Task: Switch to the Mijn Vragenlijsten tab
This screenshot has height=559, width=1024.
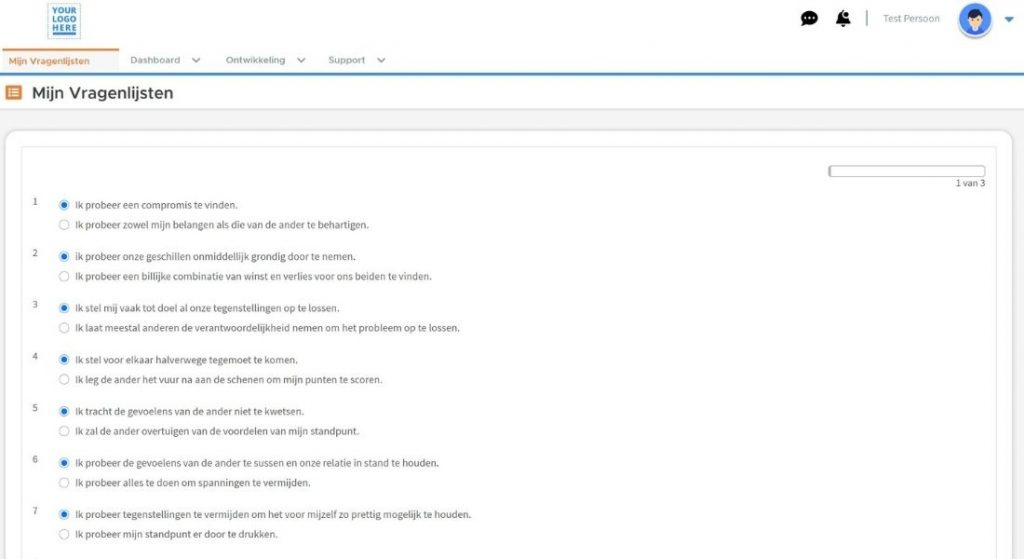Action: 49,61
